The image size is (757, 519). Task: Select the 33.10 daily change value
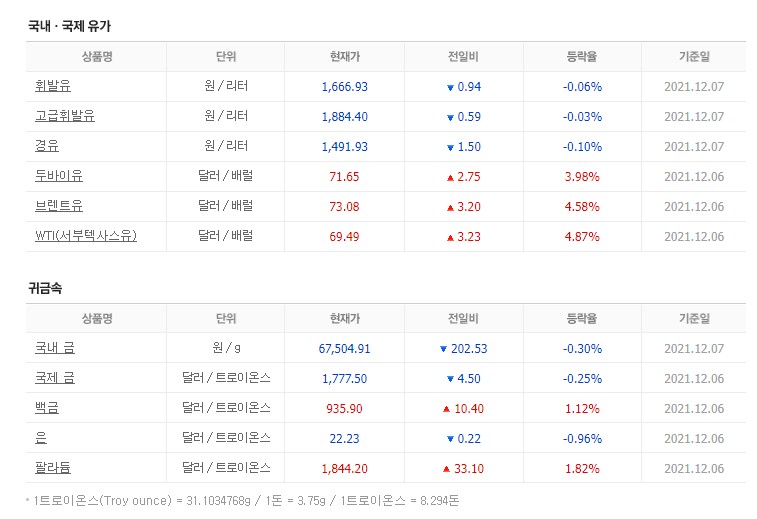(x=469, y=468)
